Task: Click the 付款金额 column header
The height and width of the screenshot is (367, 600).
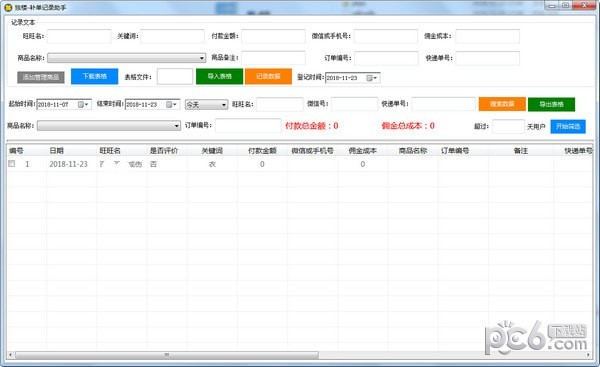Action: click(x=262, y=151)
